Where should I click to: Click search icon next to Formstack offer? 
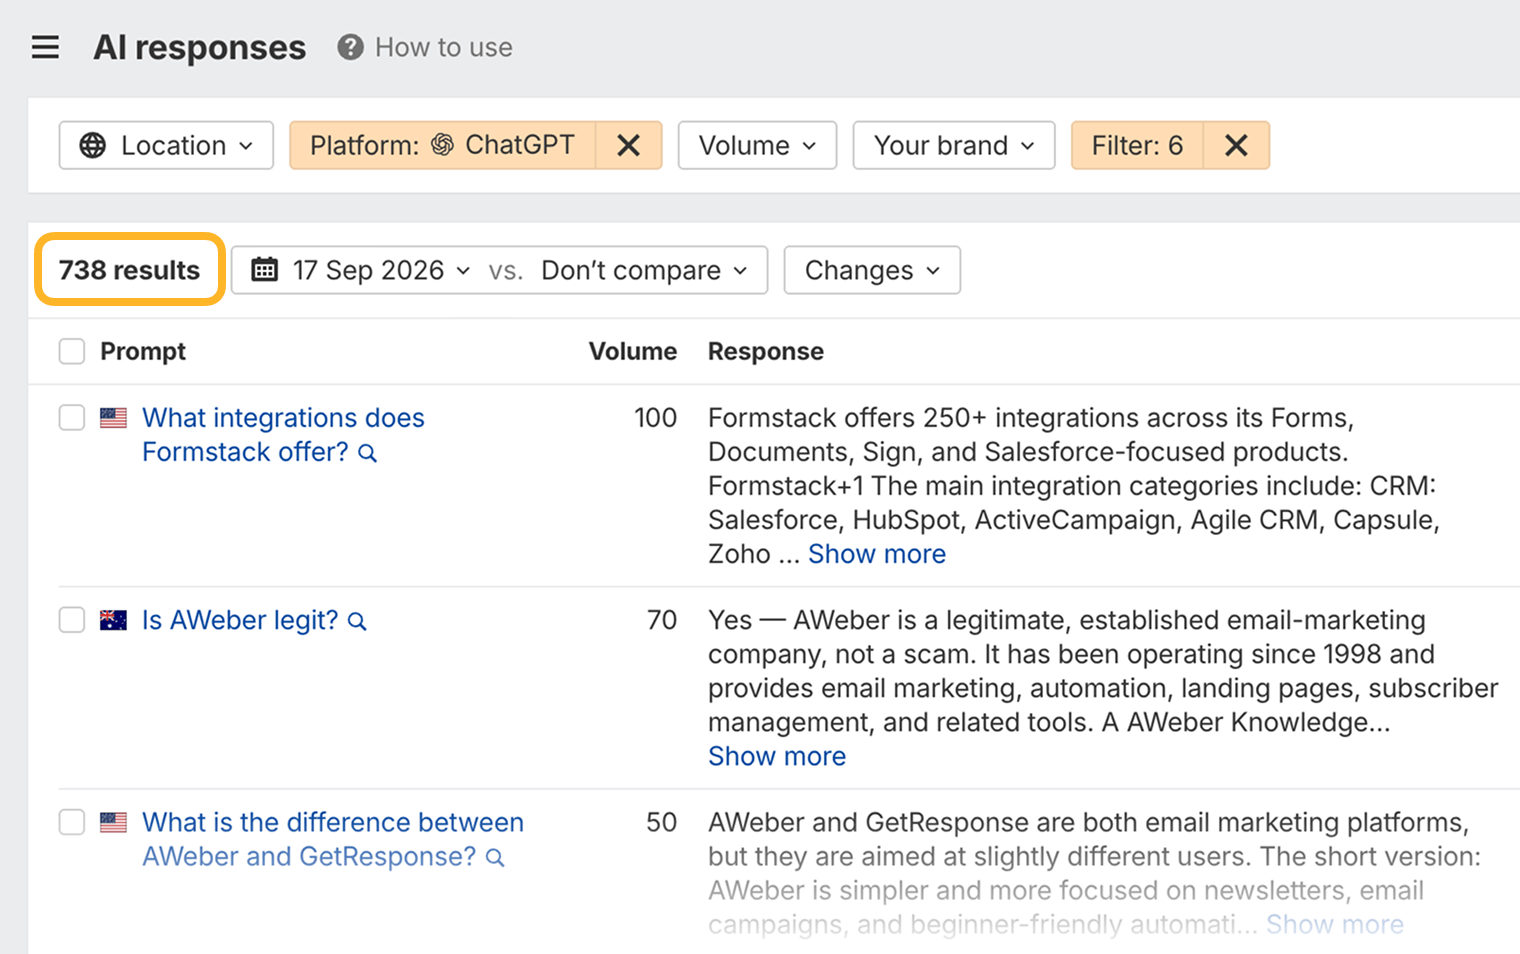coord(368,453)
